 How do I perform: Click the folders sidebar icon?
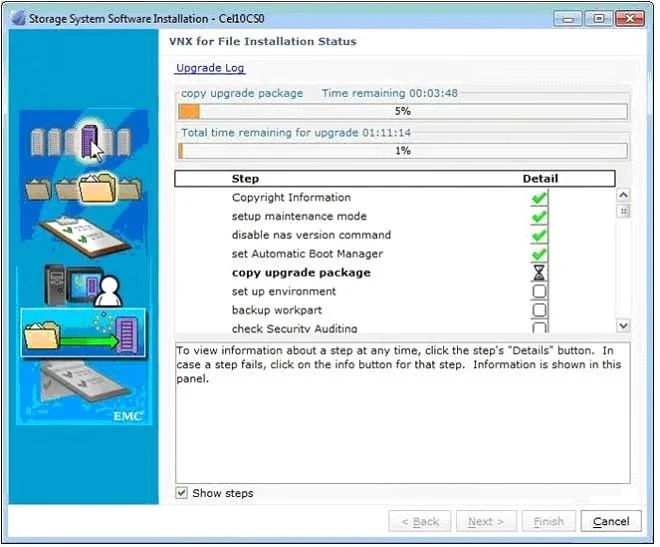click(x=83, y=188)
